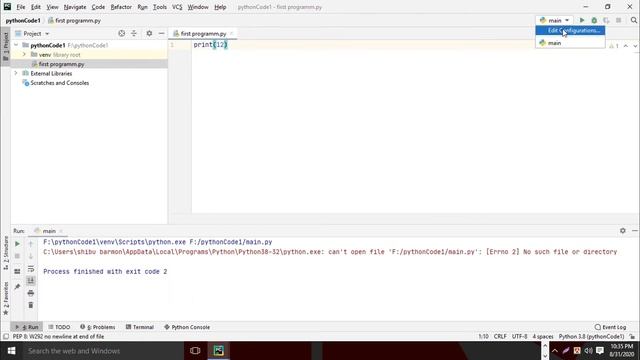Screen dimensions: 640x360
Task: Open Run panel settings gear
Action: point(623,231)
